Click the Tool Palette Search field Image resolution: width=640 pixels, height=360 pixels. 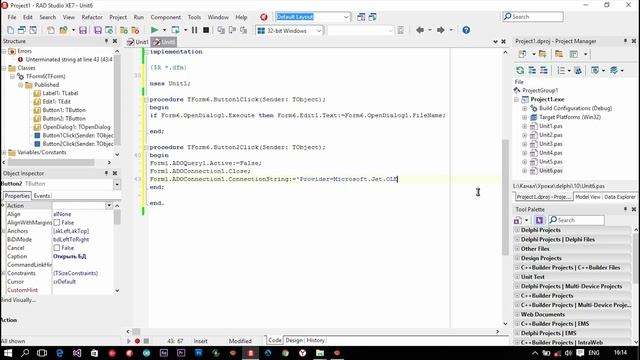[x=576, y=220]
